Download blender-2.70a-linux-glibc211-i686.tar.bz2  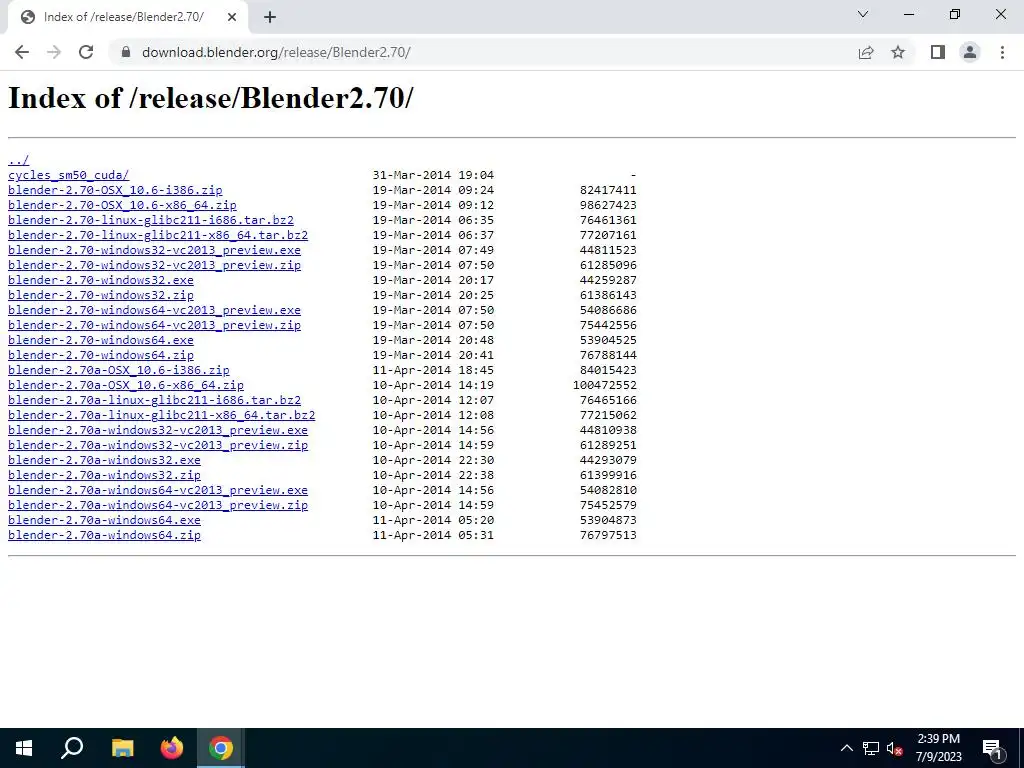(155, 400)
